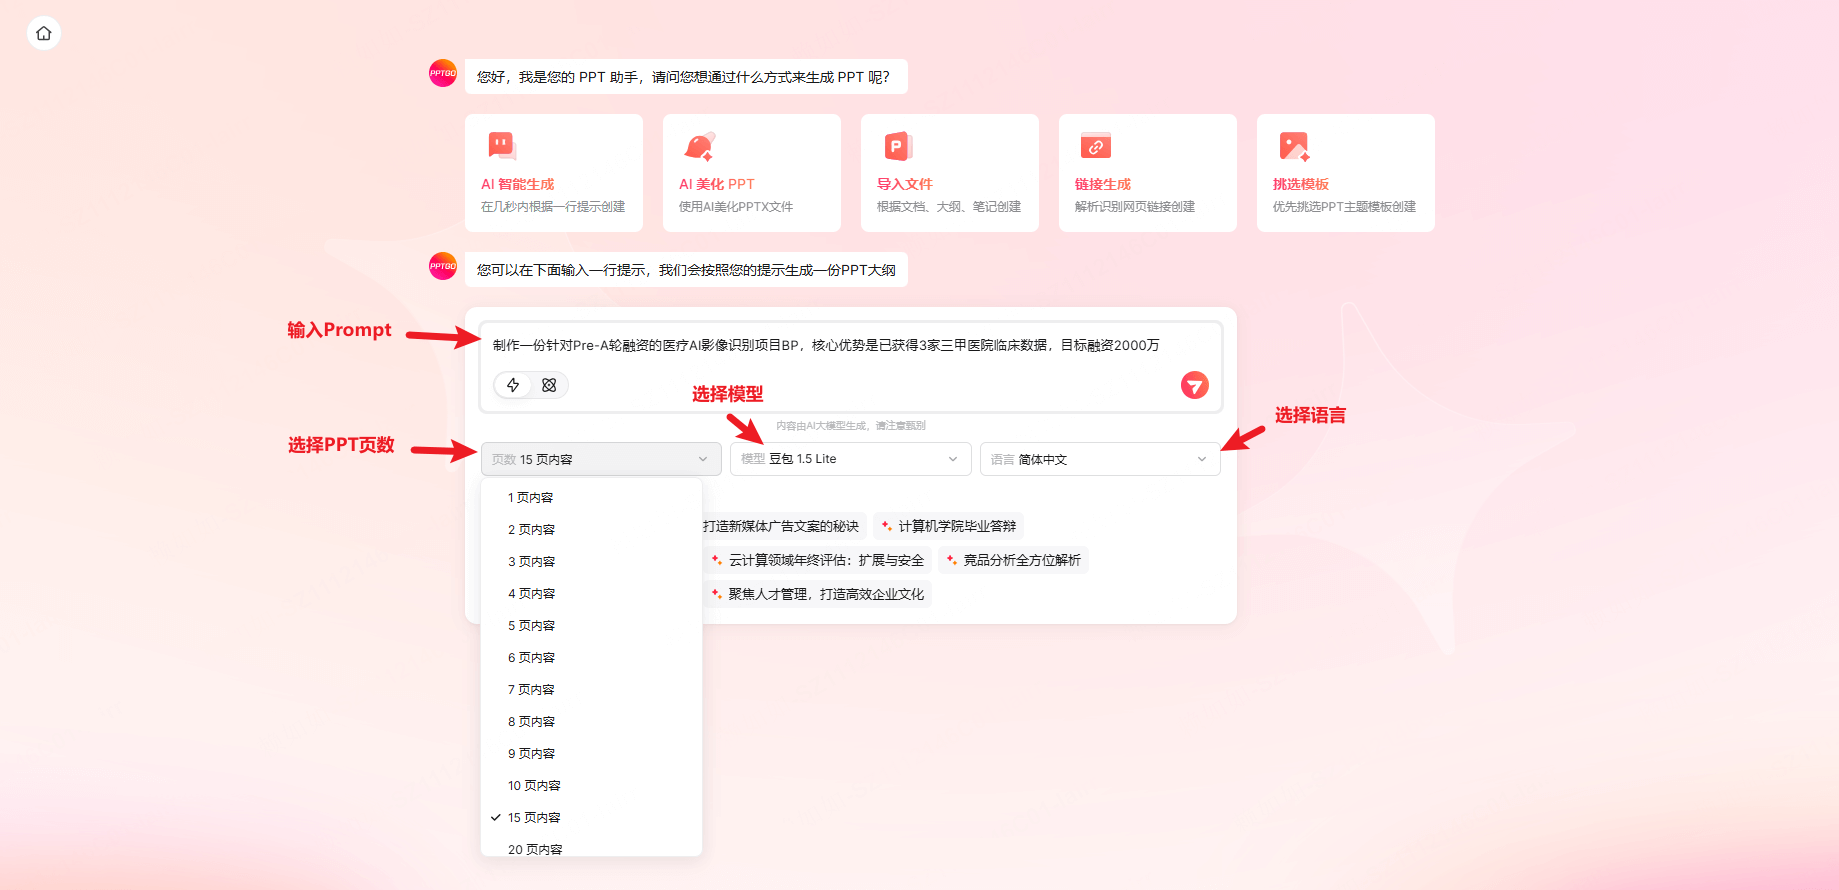Click sparkle icon beside 云计算领域年终评估
The height and width of the screenshot is (890, 1839).
pos(717,560)
